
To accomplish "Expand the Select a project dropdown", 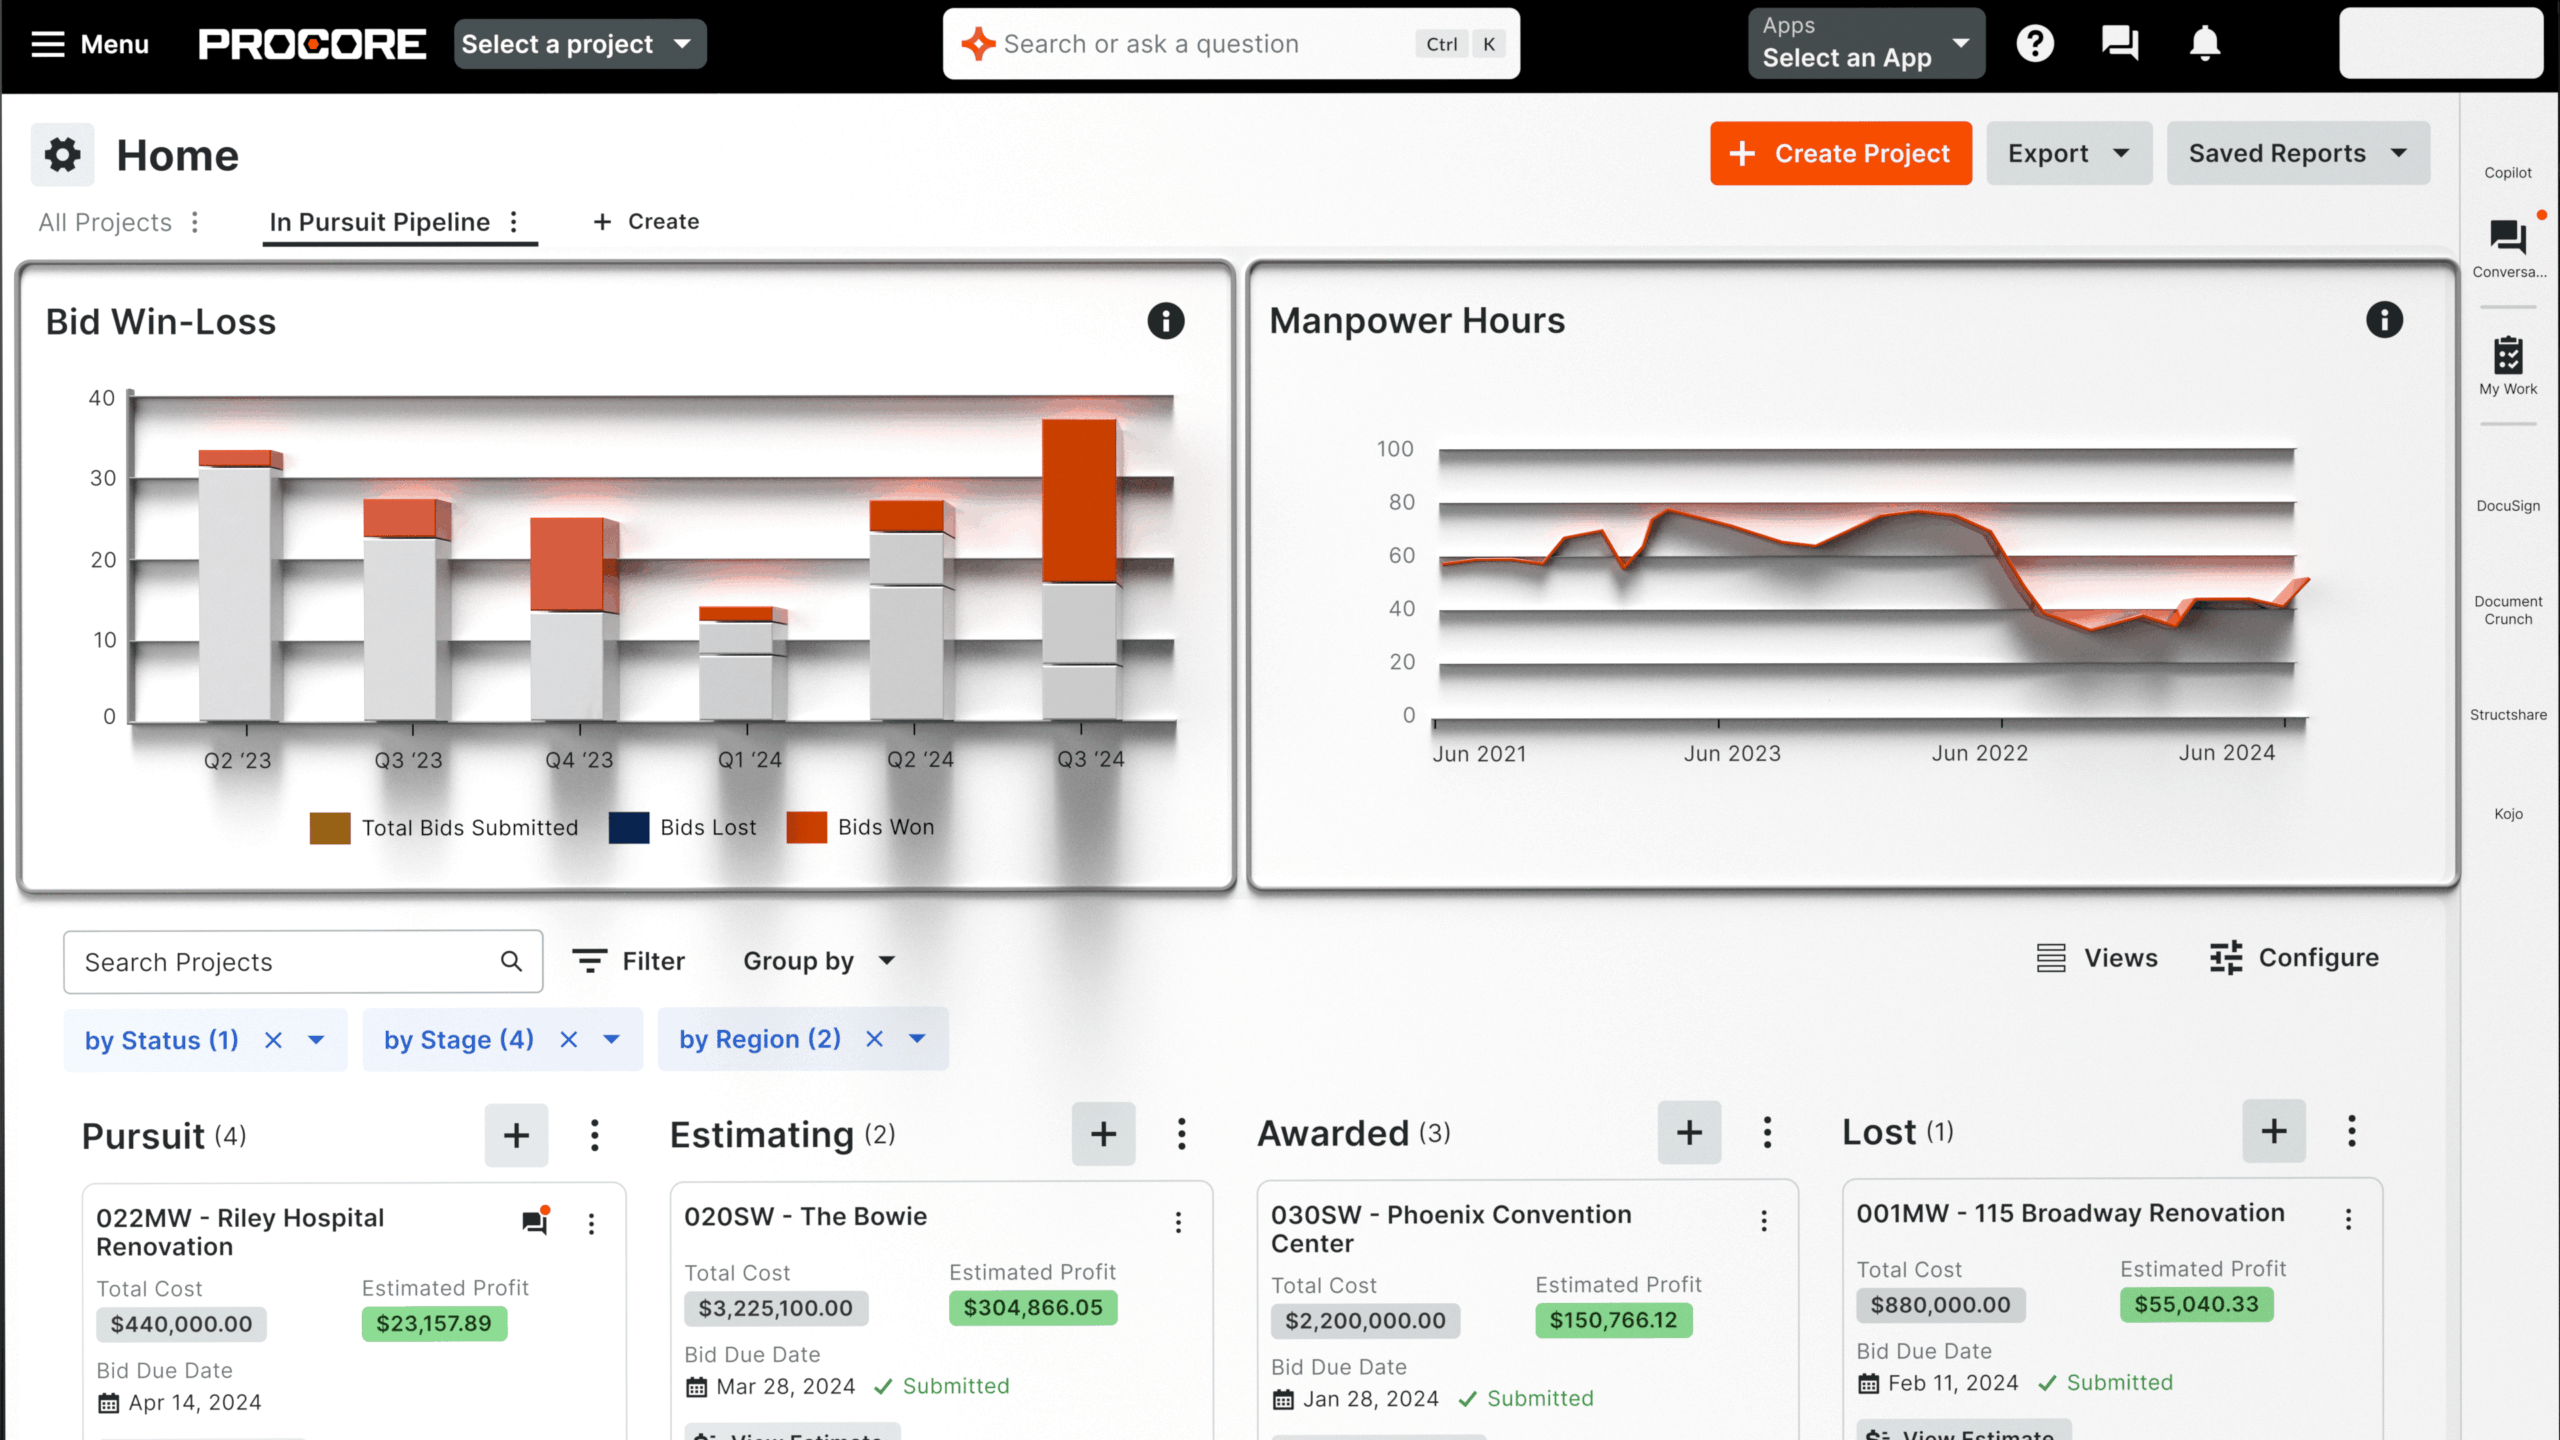I will tap(580, 44).
